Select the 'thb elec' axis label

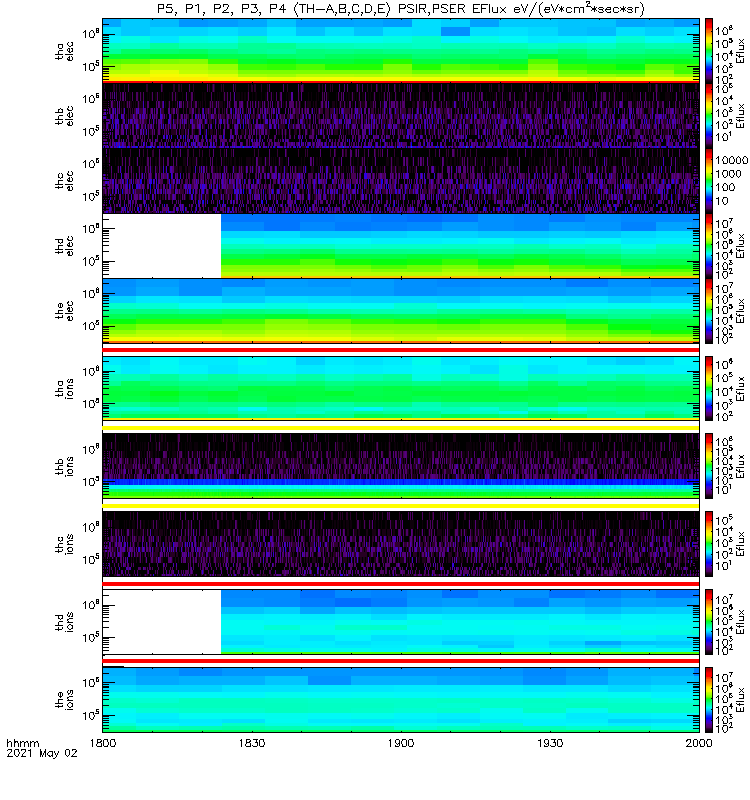64,116
